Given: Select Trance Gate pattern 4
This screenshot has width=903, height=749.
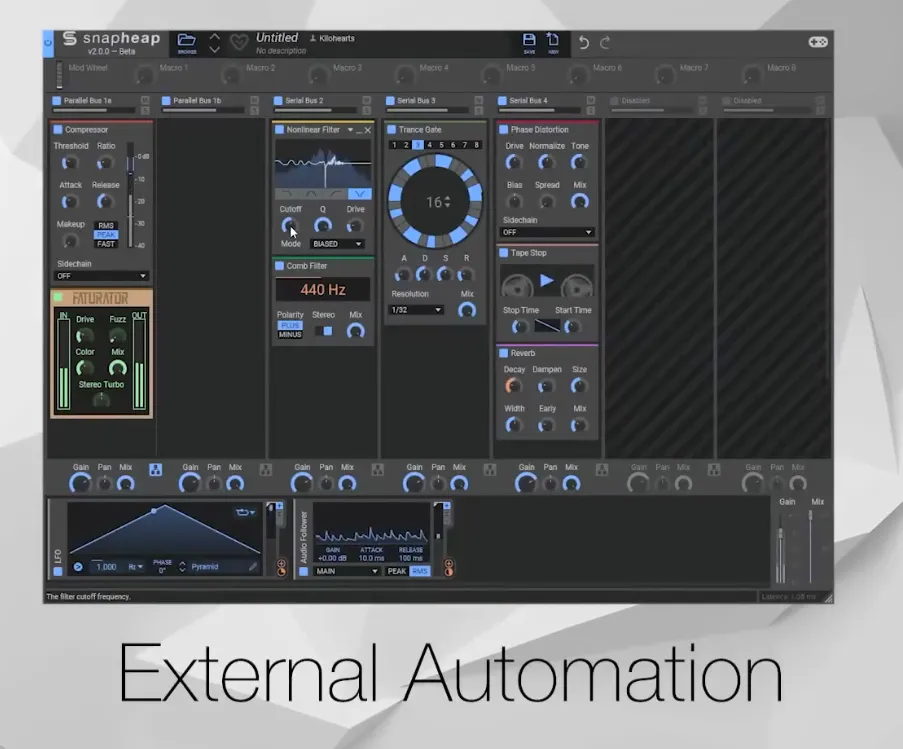Looking at the screenshot, I should tap(430, 145).
